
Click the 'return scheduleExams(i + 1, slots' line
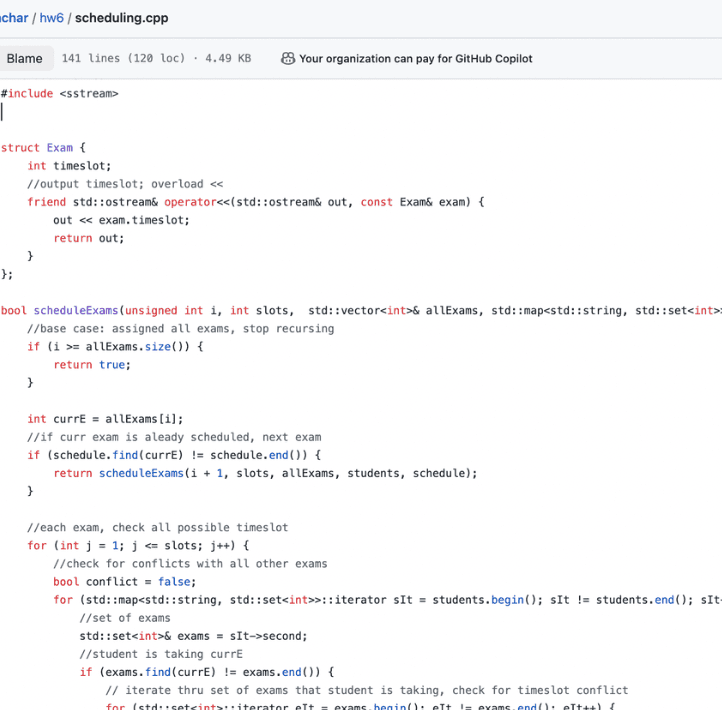(265, 473)
